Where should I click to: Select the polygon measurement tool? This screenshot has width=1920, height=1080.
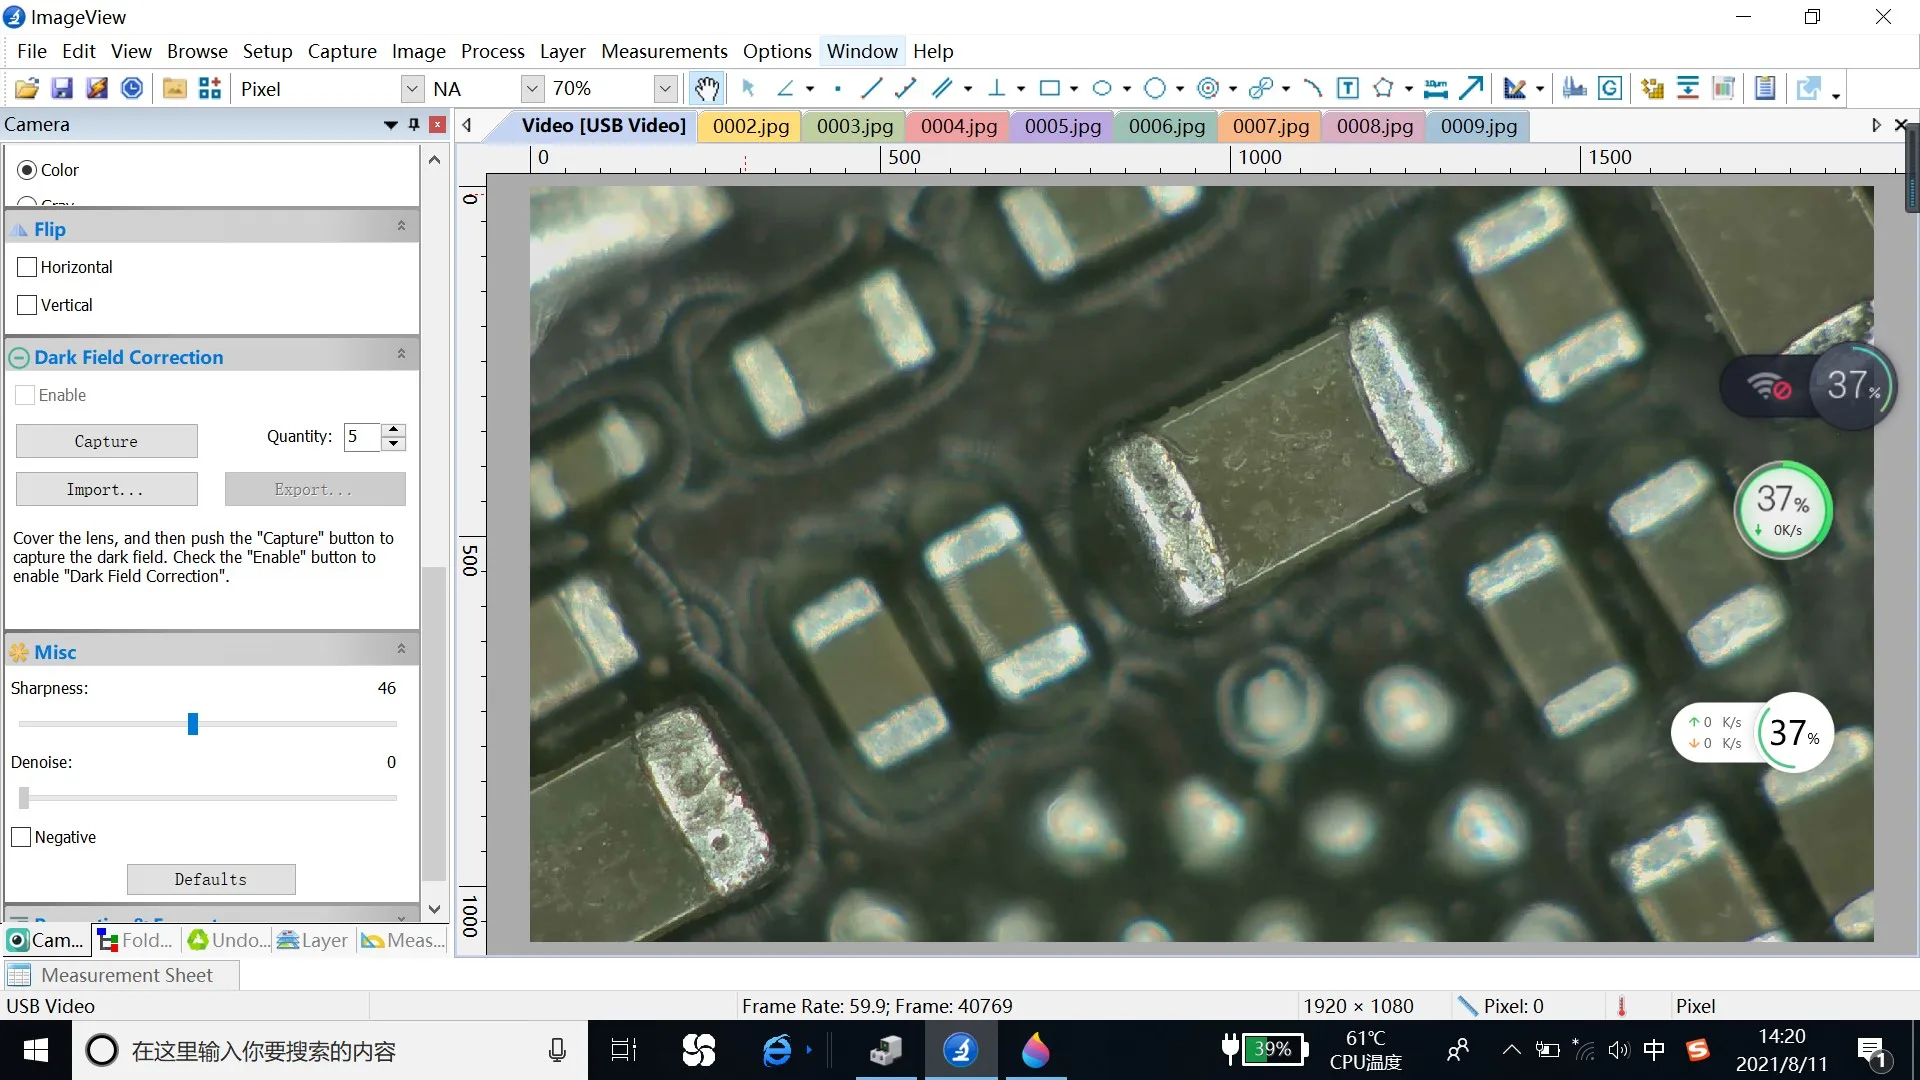pyautogui.click(x=1383, y=89)
